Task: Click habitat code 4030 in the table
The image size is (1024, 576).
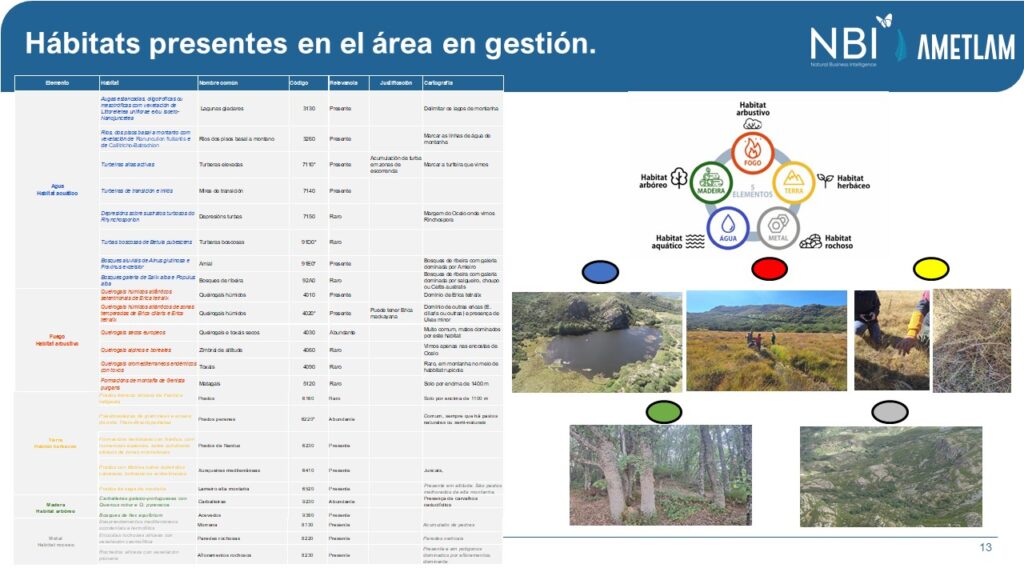Action: pos(309,332)
